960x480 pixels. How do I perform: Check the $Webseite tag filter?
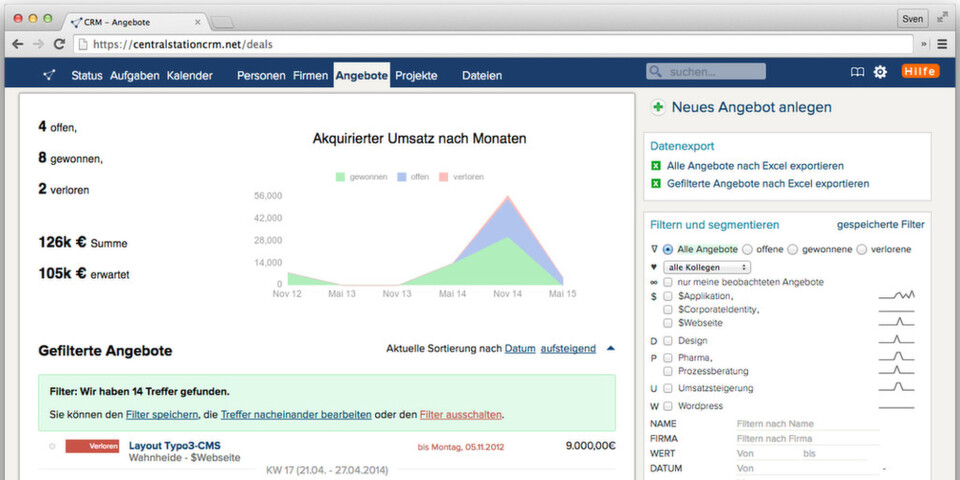(668, 323)
